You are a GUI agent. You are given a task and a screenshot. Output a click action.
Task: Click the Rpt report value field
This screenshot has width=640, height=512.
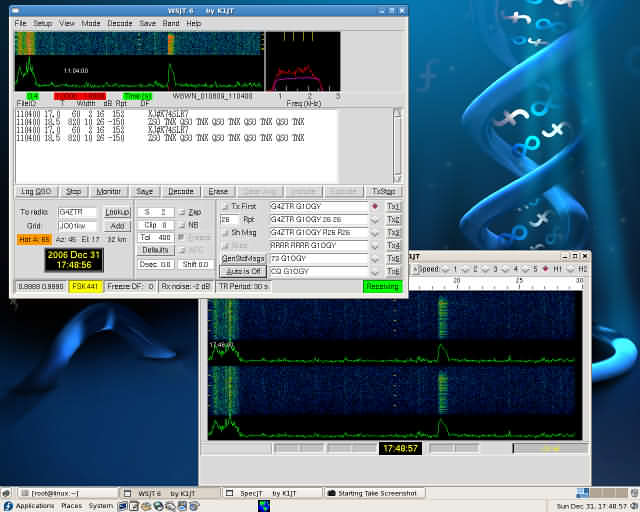pos(229,220)
